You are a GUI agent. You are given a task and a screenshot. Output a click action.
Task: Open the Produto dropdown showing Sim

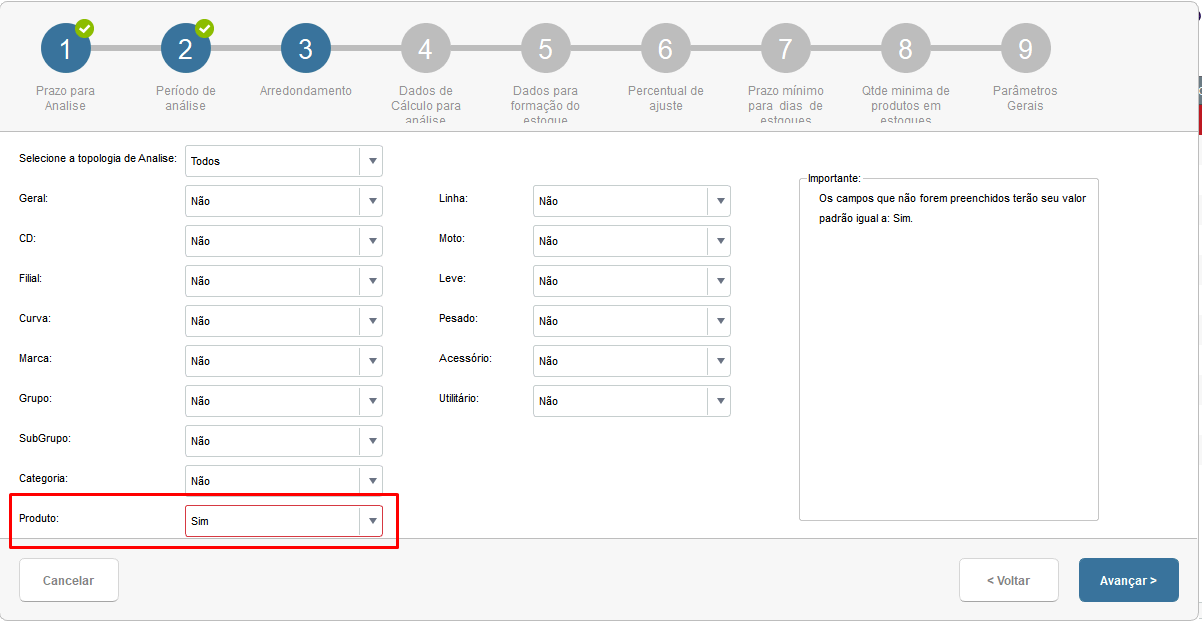[284, 521]
